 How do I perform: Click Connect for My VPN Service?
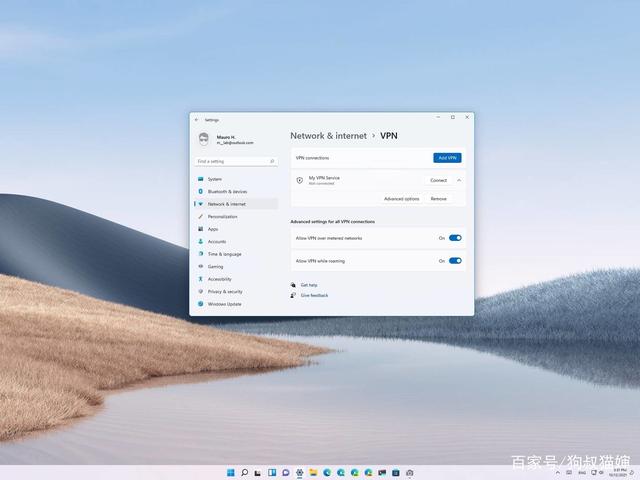click(x=438, y=180)
